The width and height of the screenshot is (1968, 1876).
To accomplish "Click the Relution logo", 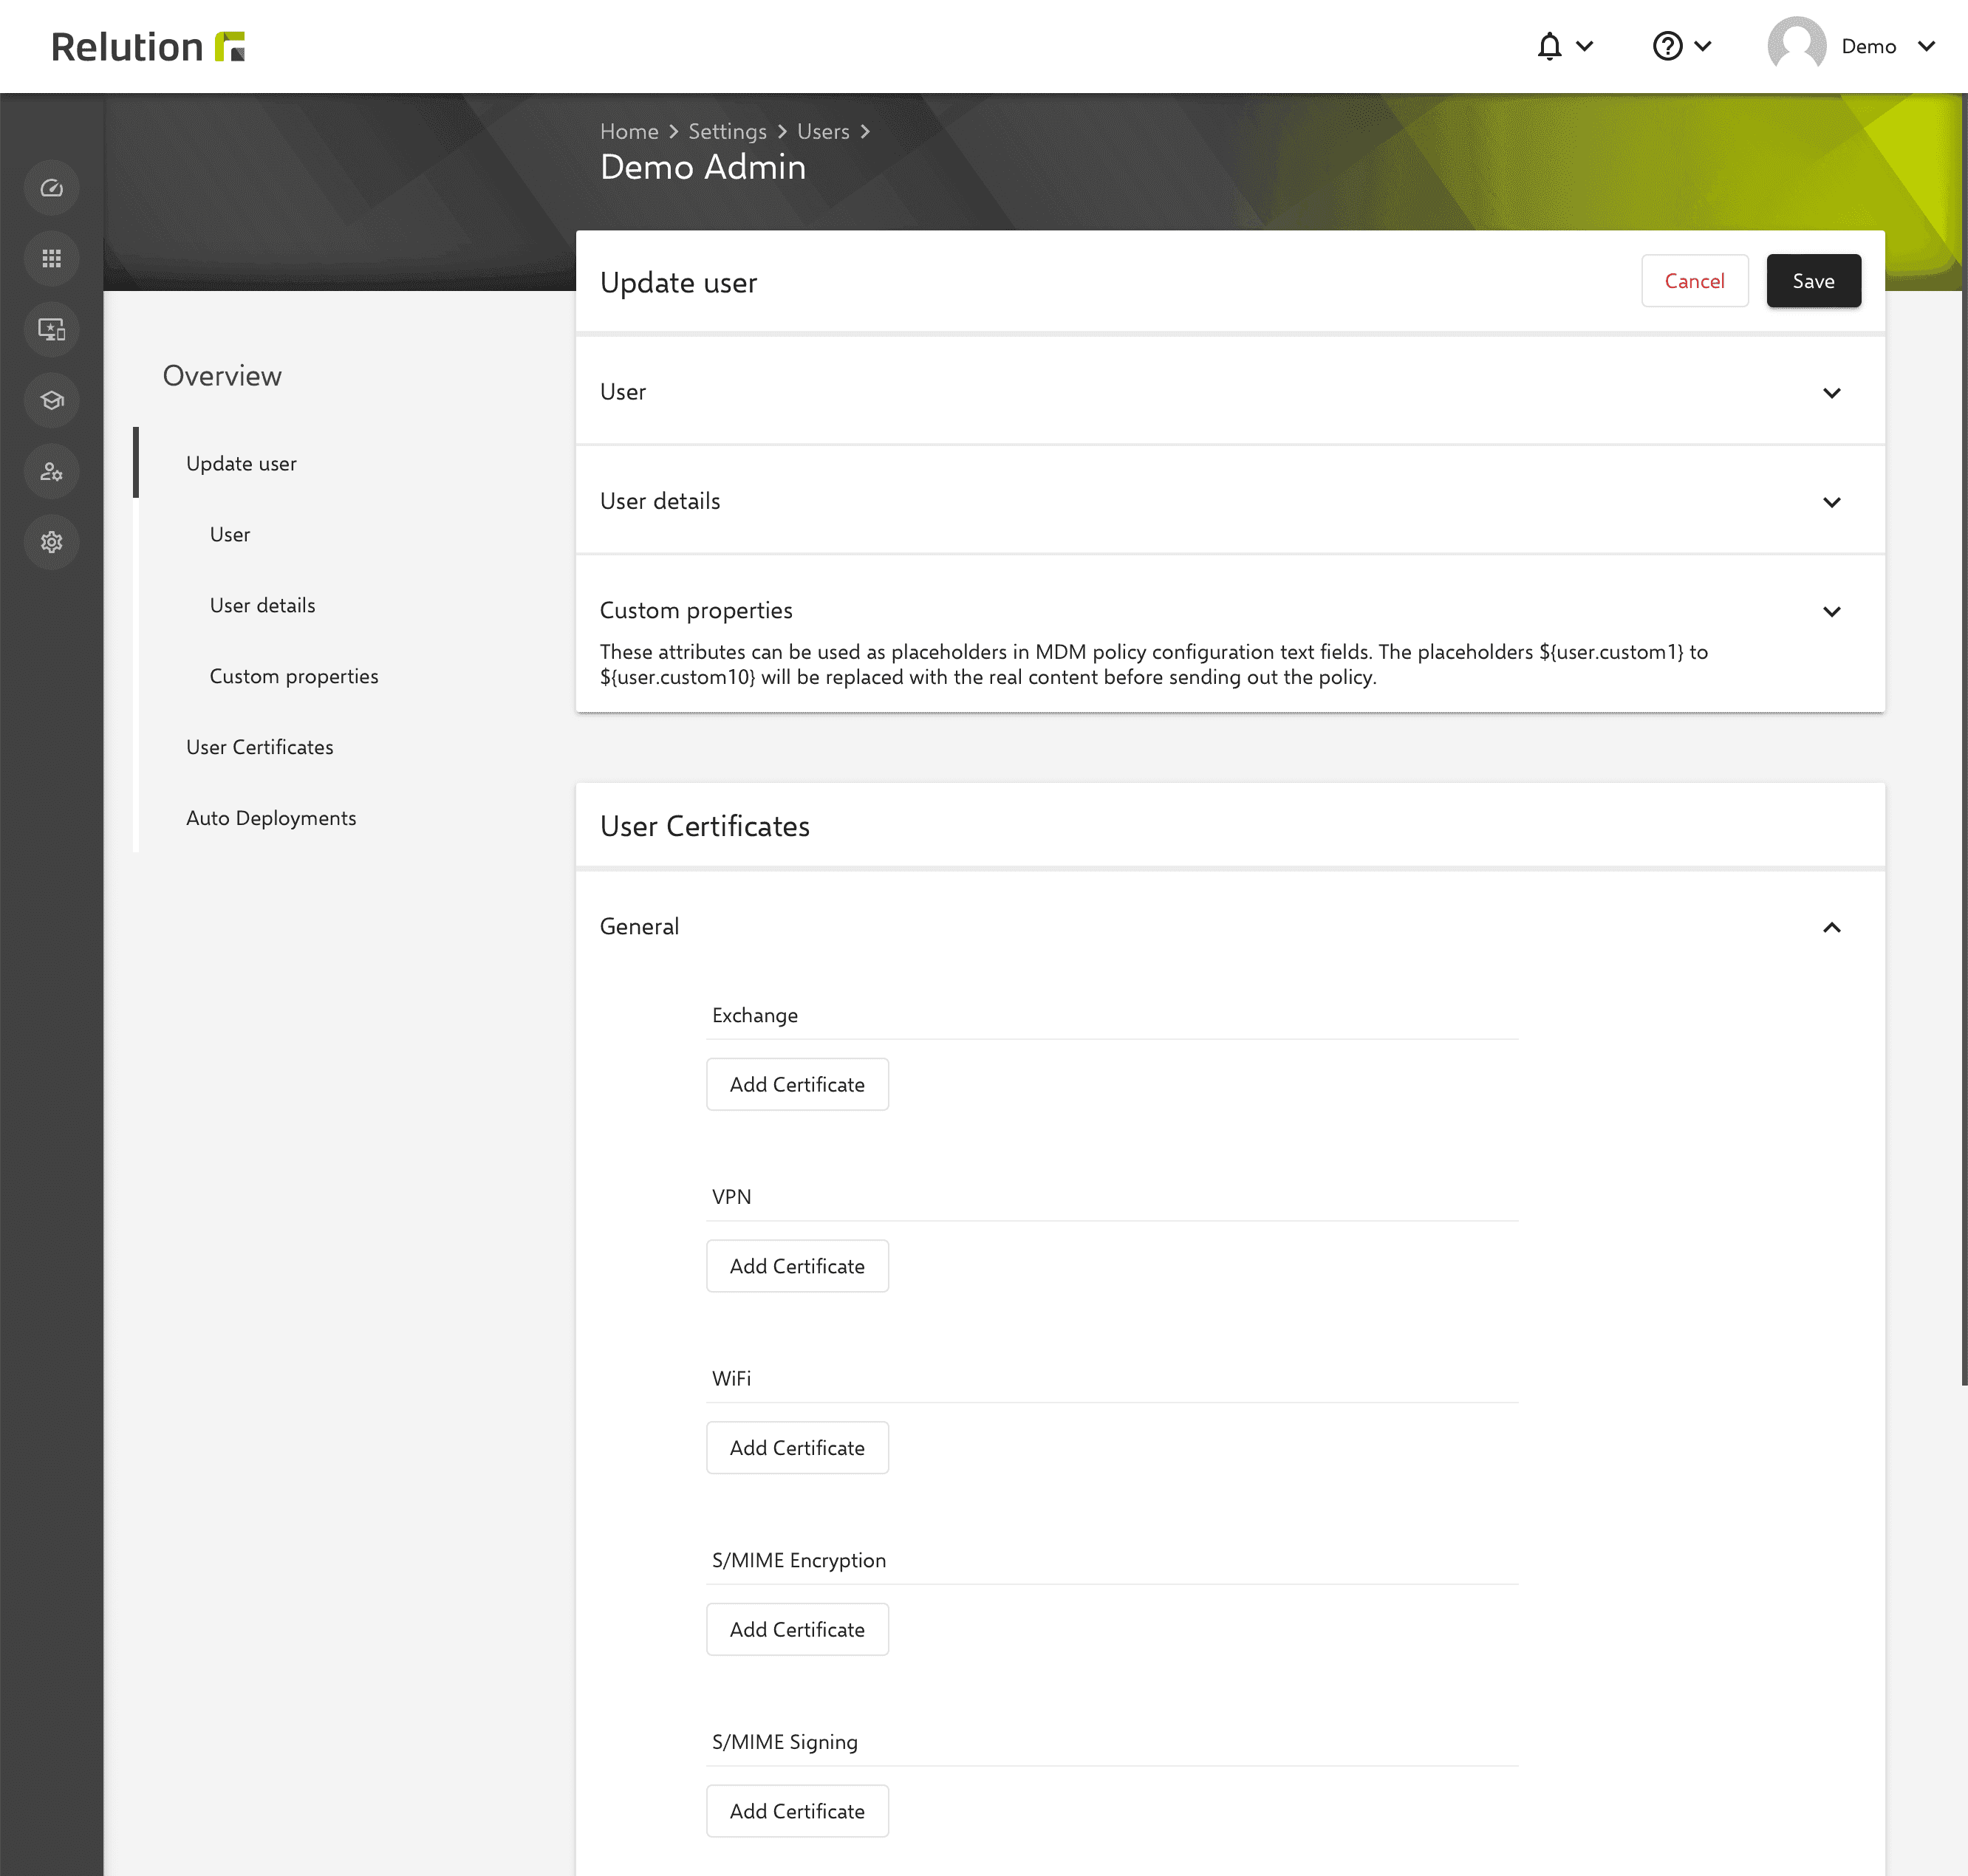I will (148, 47).
